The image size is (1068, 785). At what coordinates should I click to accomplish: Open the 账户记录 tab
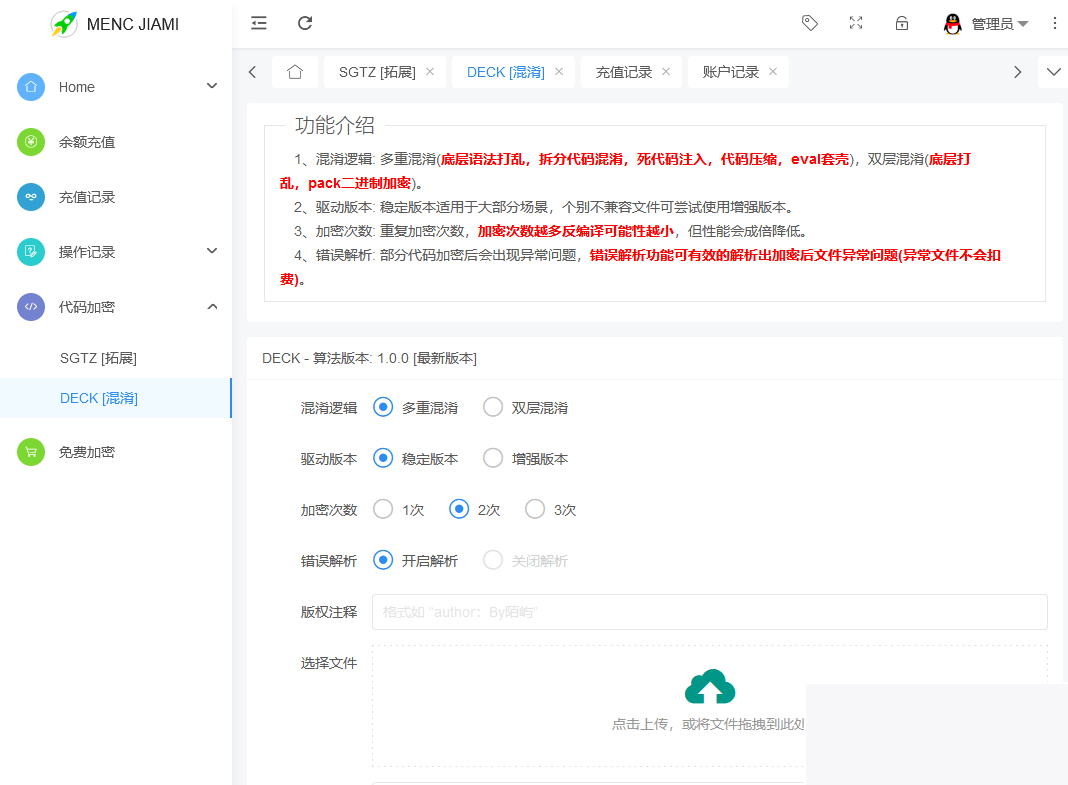[x=730, y=71]
